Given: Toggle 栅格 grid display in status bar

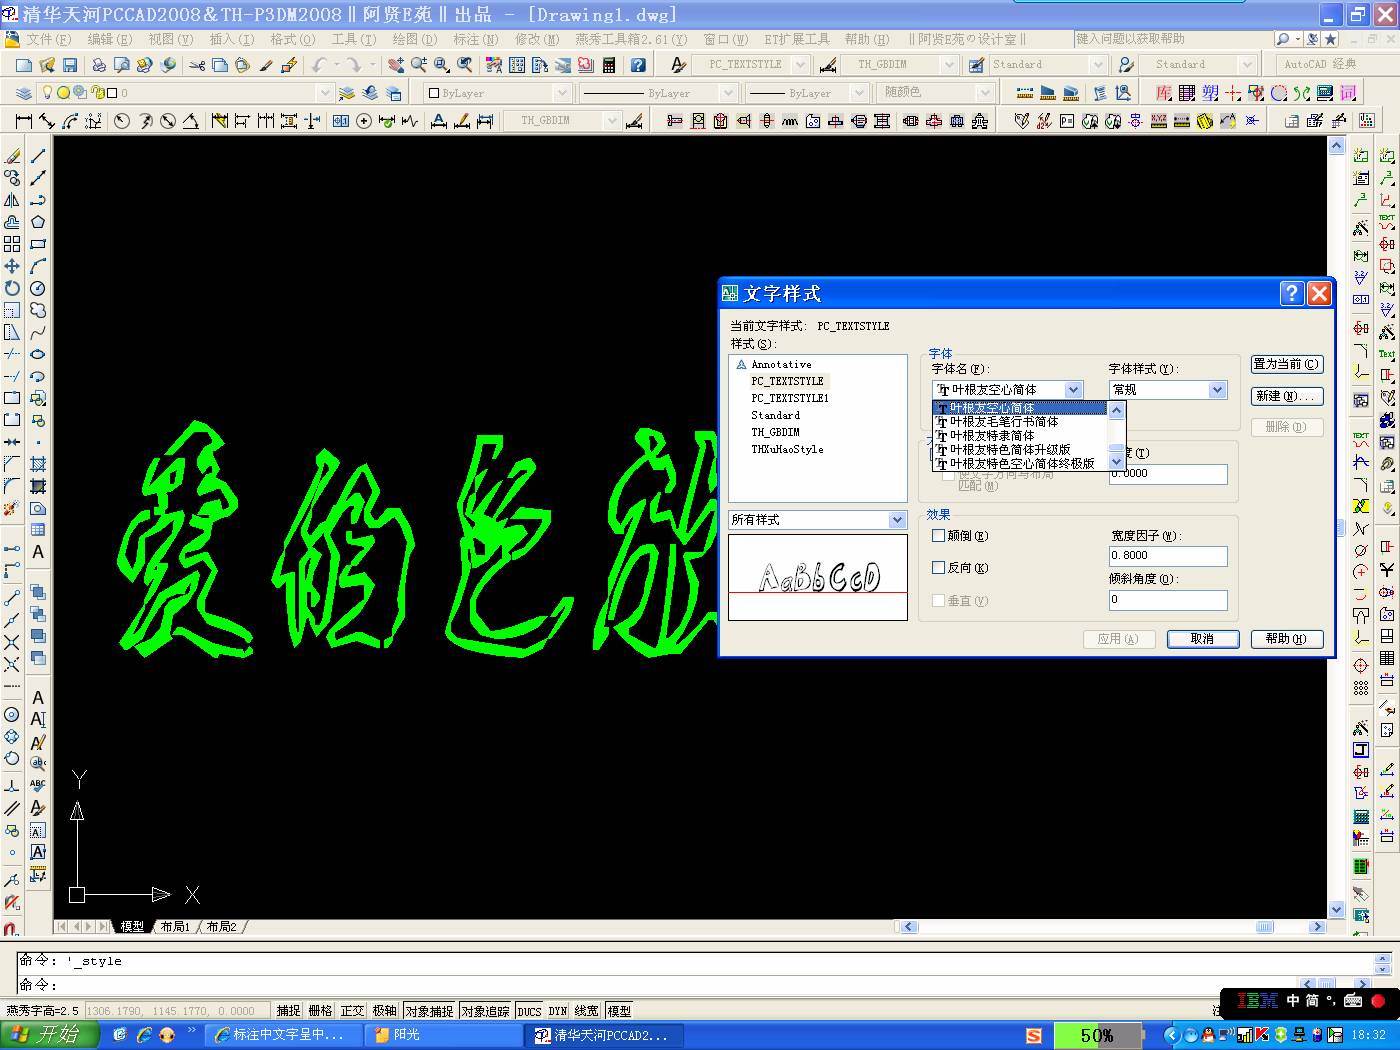Looking at the screenshot, I should tap(320, 1011).
